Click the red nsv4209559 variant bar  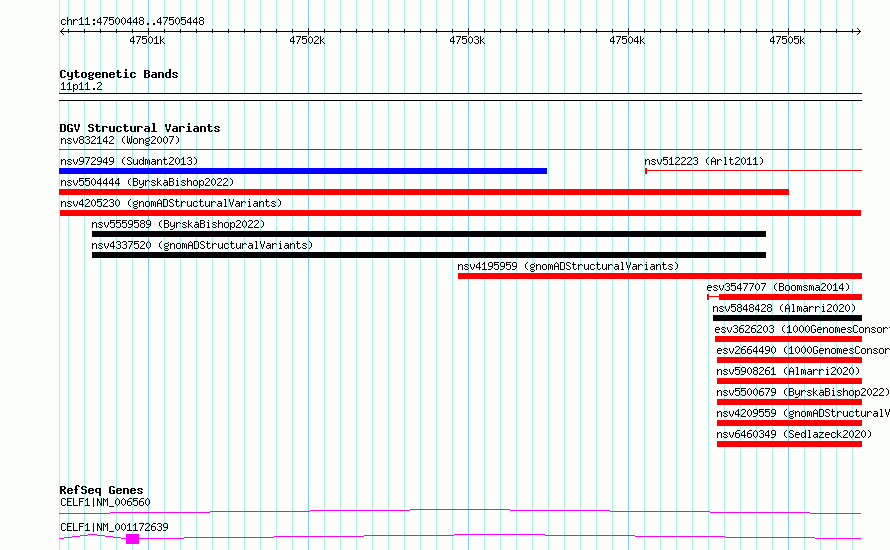coord(789,423)
